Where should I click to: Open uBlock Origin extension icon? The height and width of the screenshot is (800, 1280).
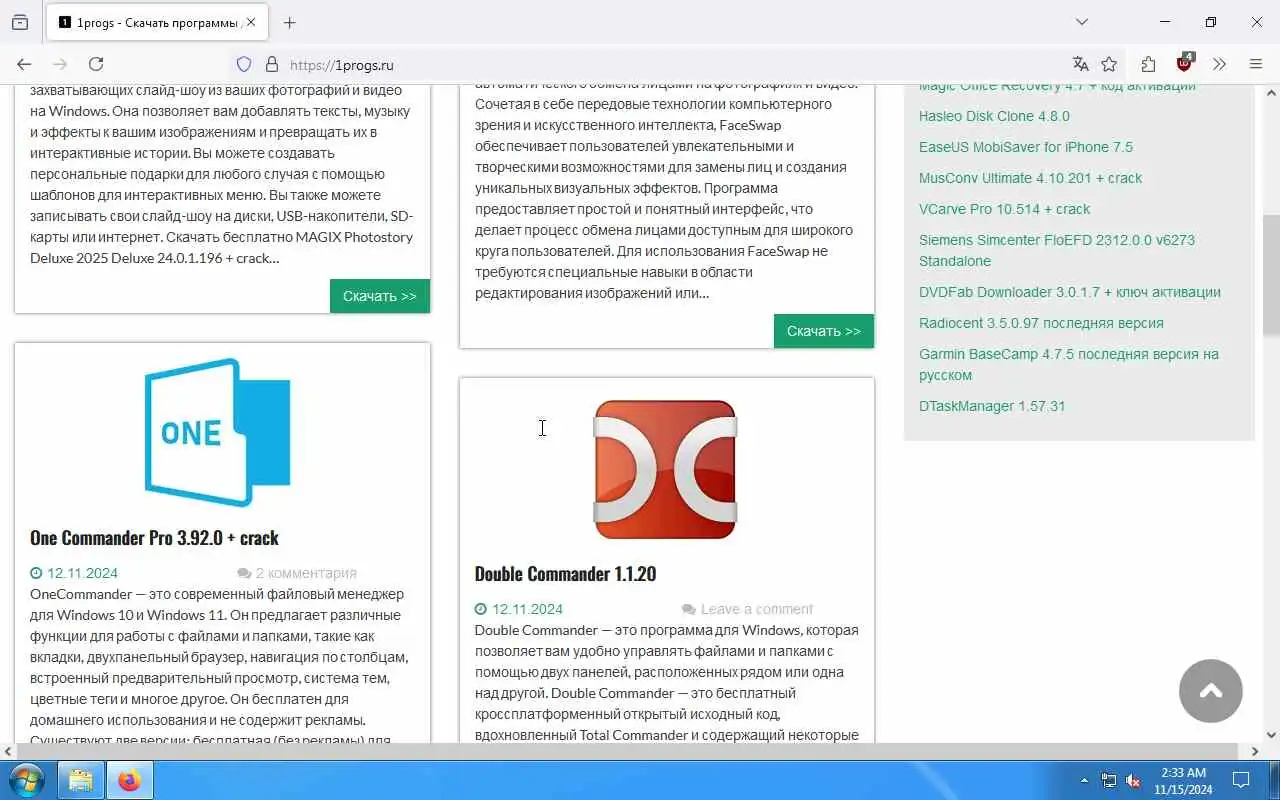tap(1185, 63)
